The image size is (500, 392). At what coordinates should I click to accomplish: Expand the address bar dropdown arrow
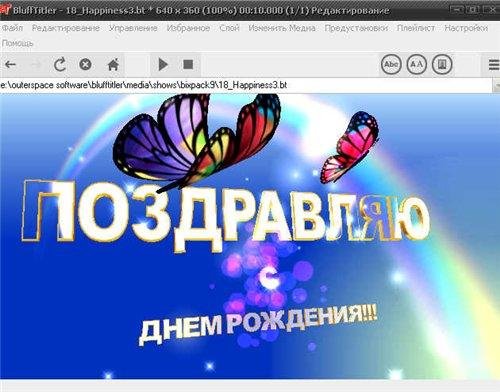(x=496, y=85)
